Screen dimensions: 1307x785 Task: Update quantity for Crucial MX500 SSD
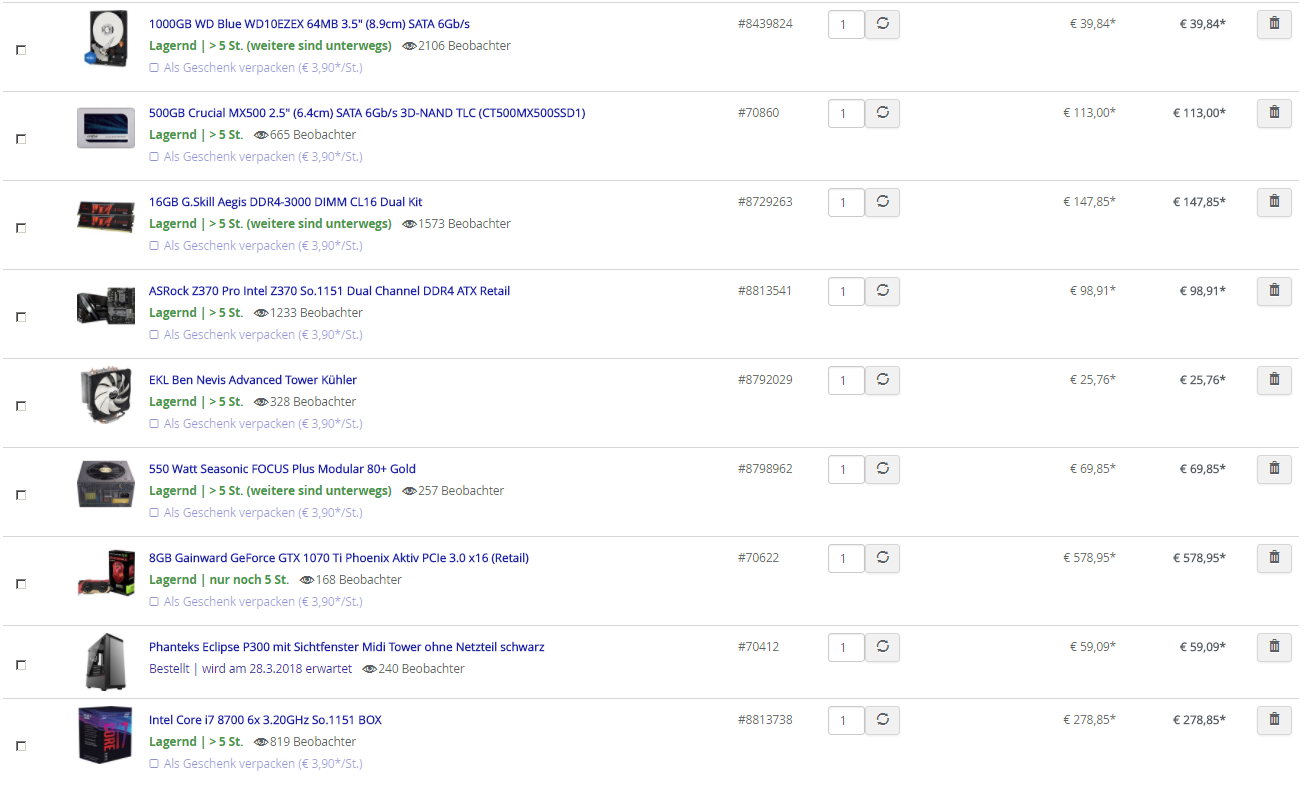(x=882, y=113)
